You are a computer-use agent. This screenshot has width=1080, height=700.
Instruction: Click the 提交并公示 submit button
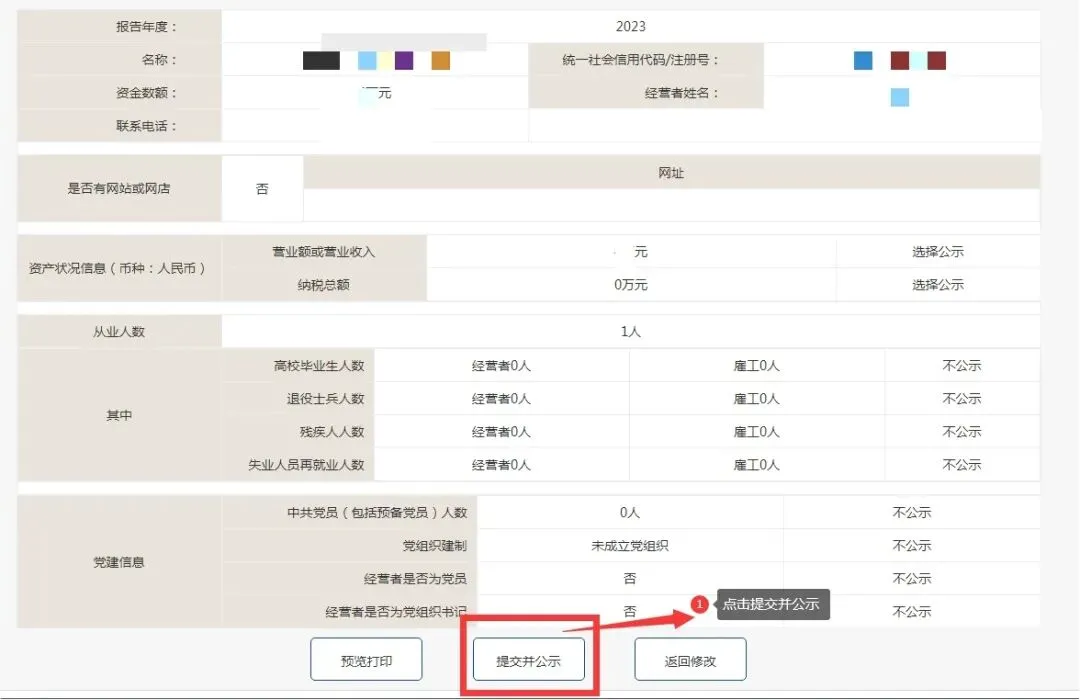528,658
